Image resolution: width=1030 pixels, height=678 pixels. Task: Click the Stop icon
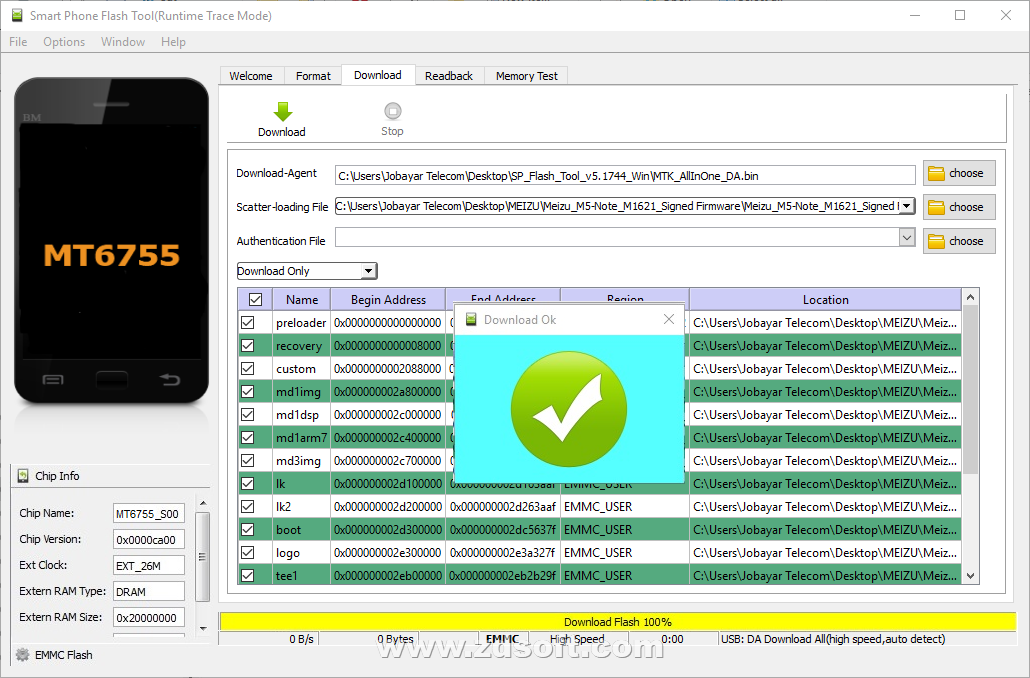click(x=392, y=110)
